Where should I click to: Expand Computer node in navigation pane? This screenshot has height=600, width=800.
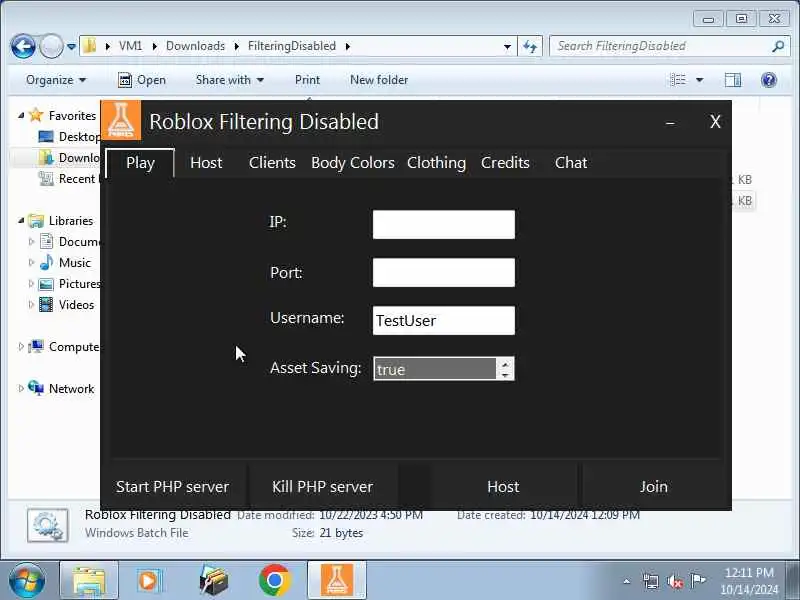(21, 347)
